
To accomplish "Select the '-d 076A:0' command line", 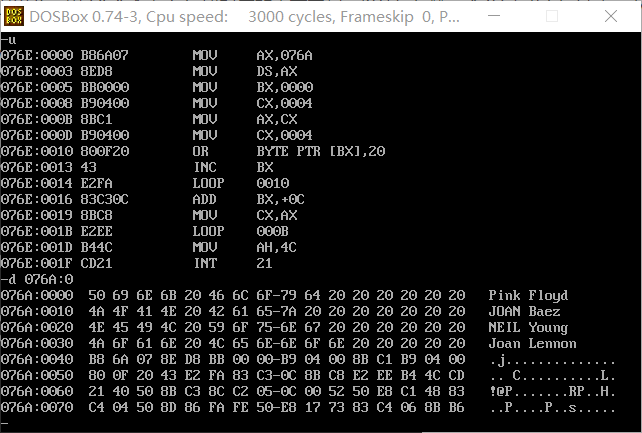I will [x=37, y=279].
